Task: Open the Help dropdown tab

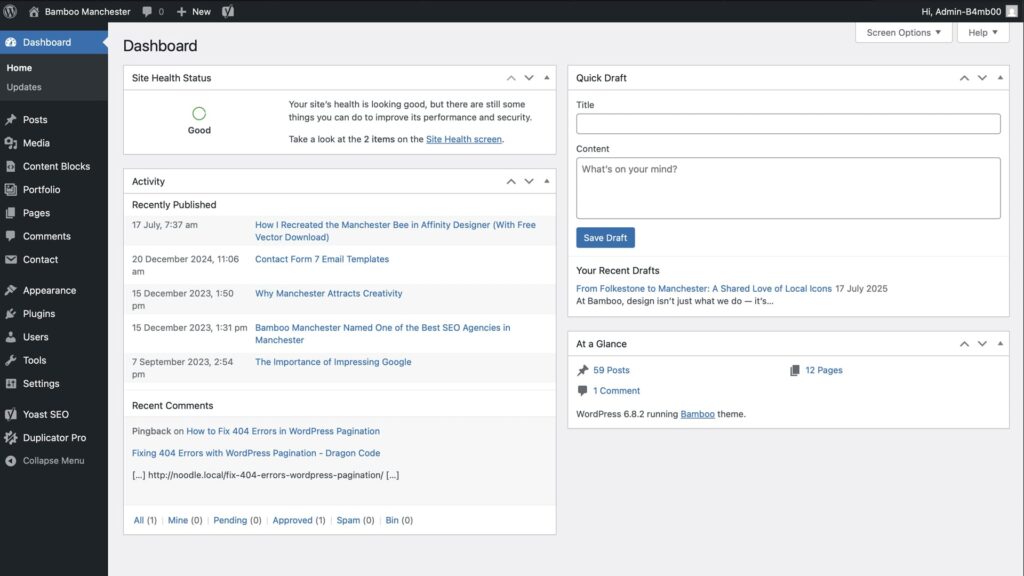Action: pos(983,32)
